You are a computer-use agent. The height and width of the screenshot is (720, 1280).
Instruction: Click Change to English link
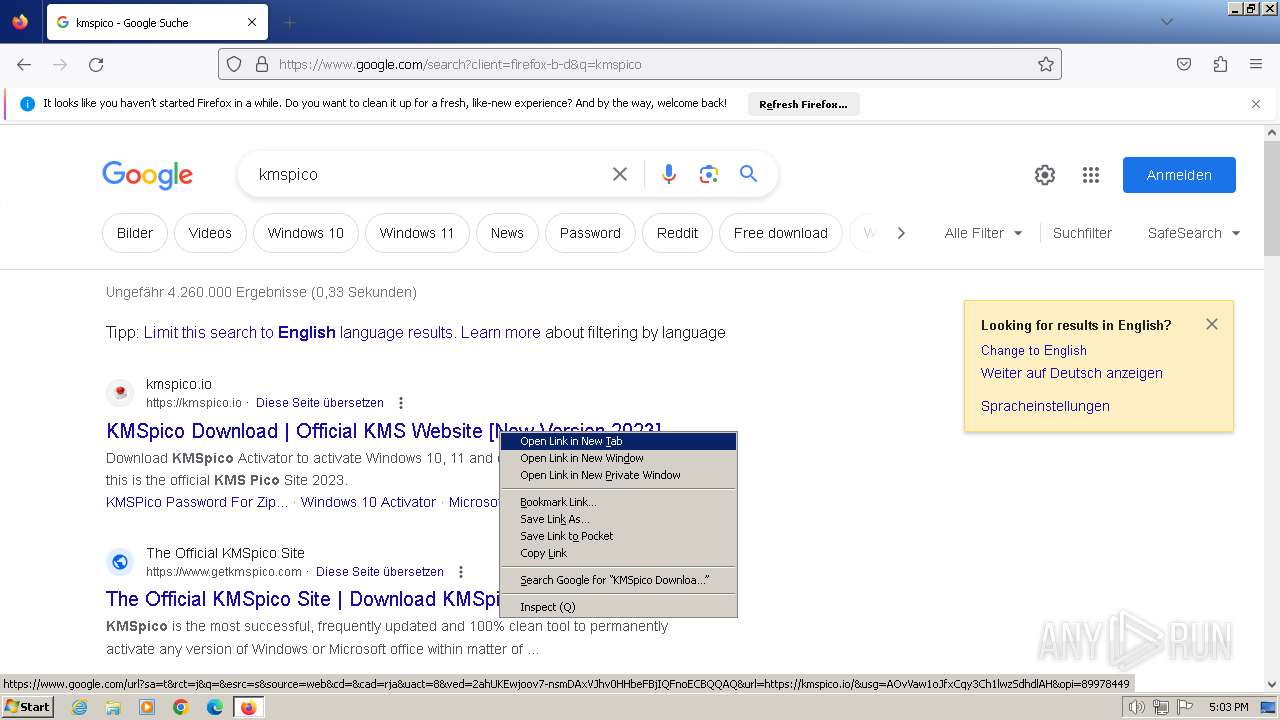tap(1034, 350)
